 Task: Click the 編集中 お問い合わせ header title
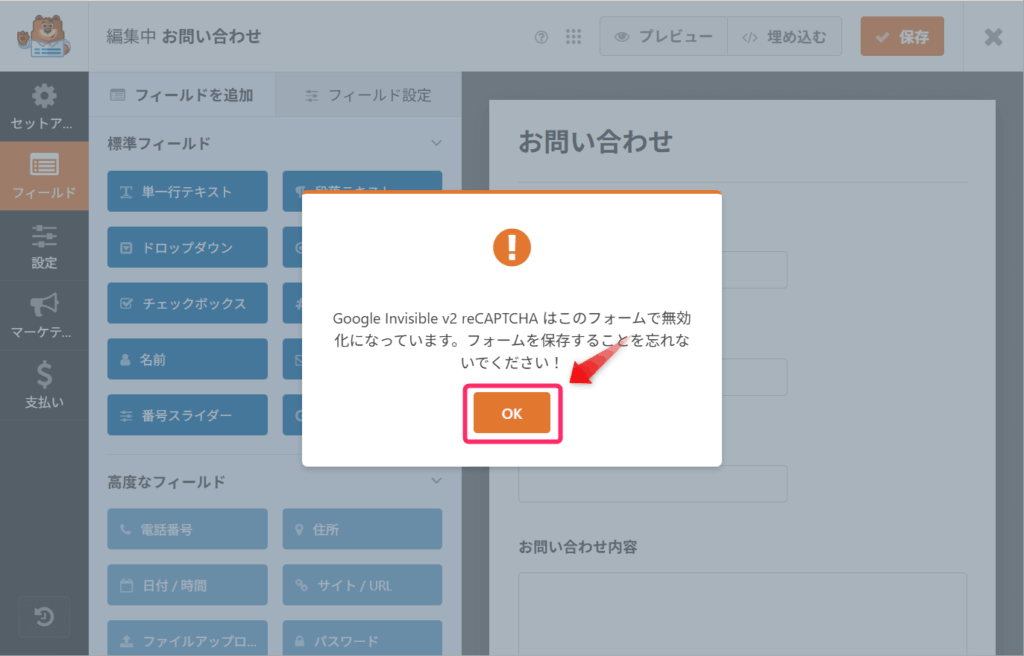tap(184, 37)
